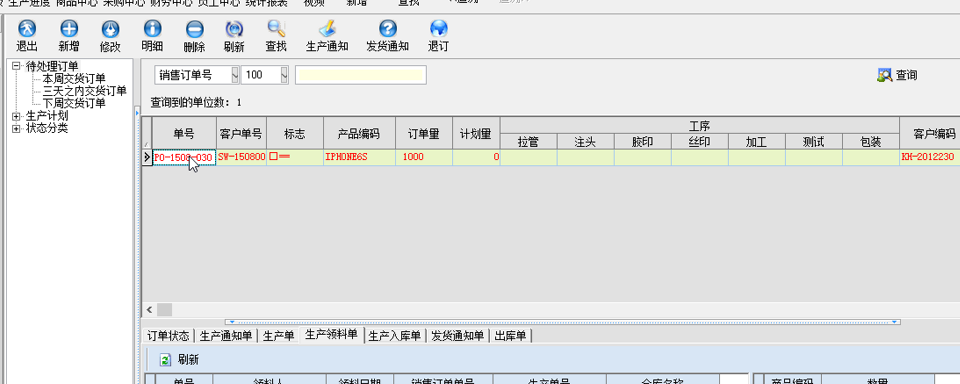Click the 删除 delete icon
The image size is (960, 384).
pyautogui.click(x=194, y=29)
